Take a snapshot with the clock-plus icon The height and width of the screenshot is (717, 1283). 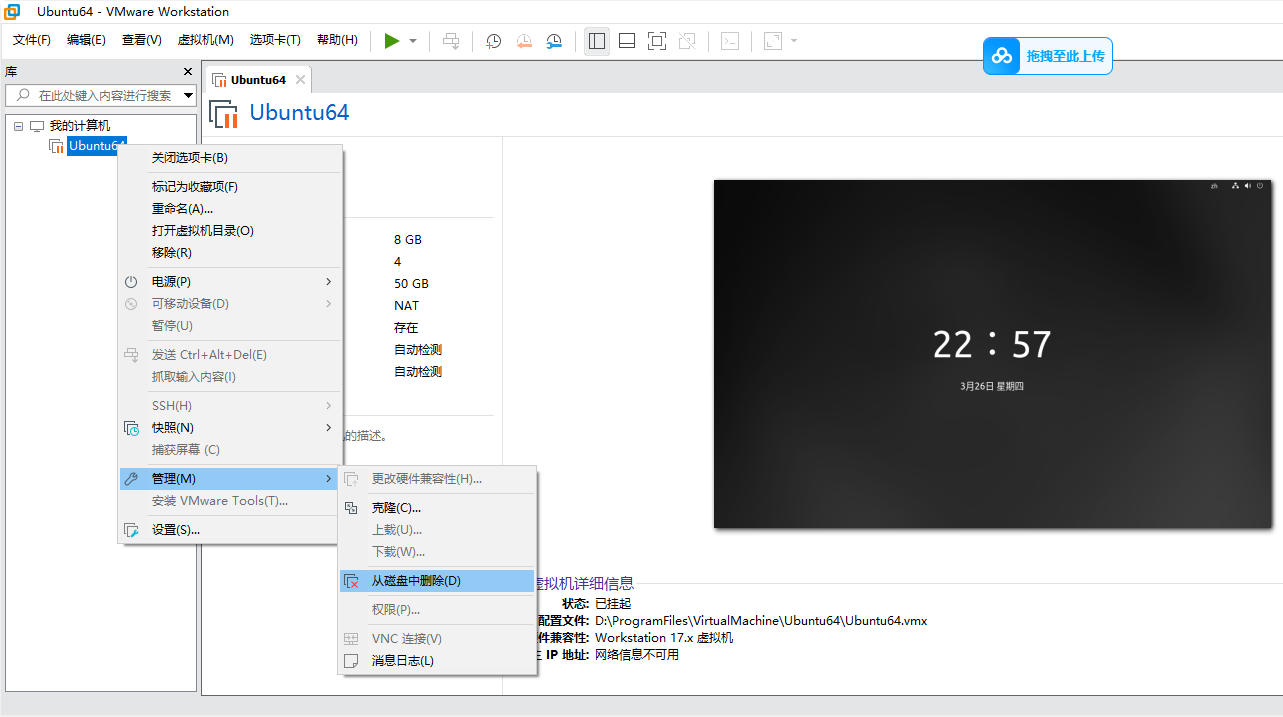click(x=493, y=41)
